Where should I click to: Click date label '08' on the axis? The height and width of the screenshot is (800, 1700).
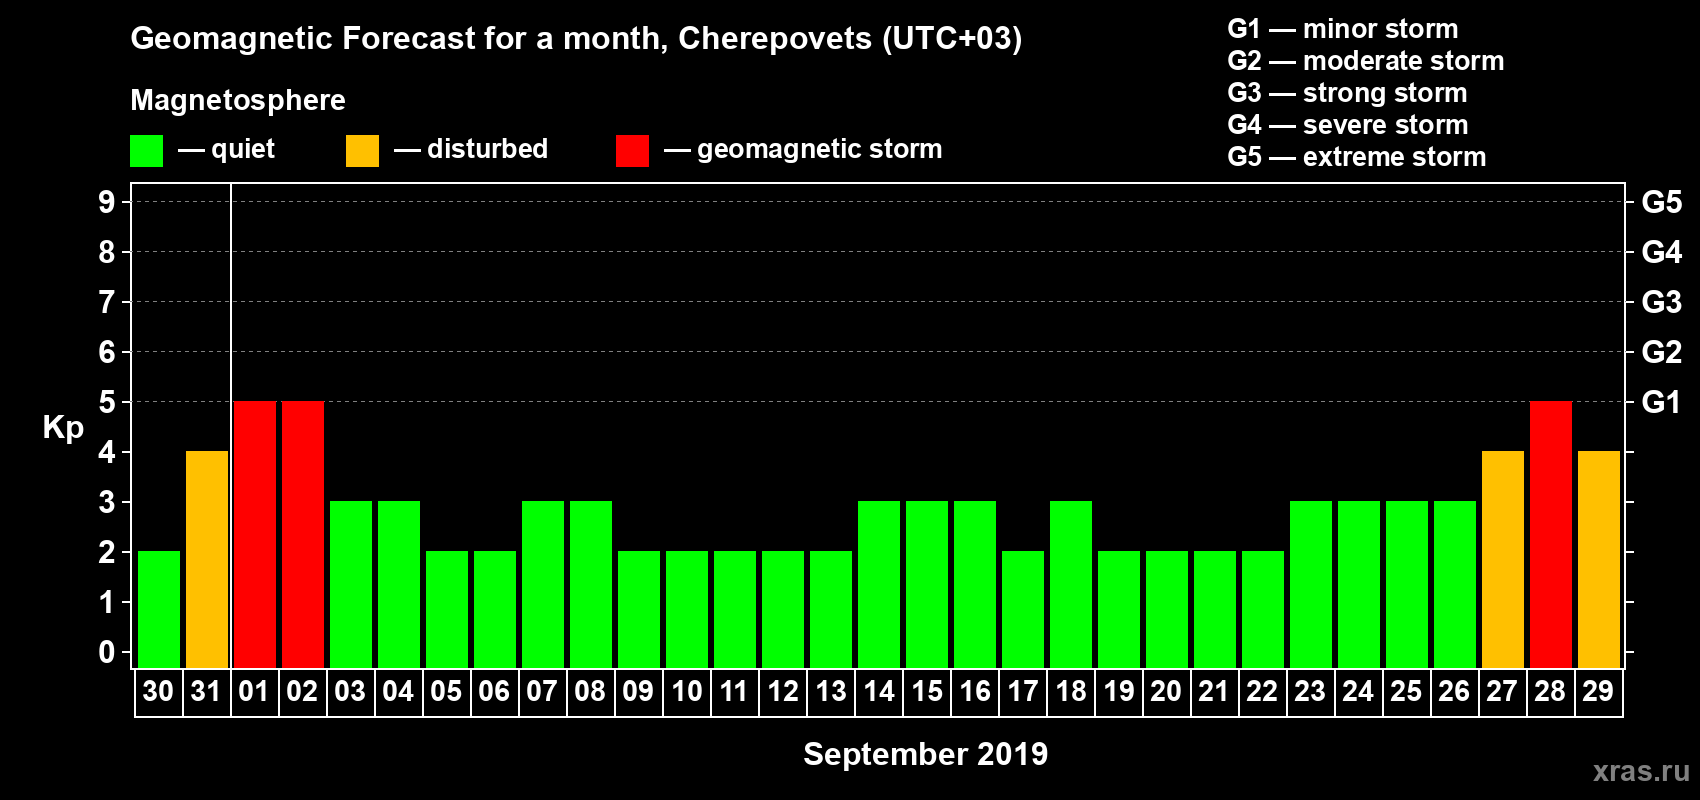(590, 691)
